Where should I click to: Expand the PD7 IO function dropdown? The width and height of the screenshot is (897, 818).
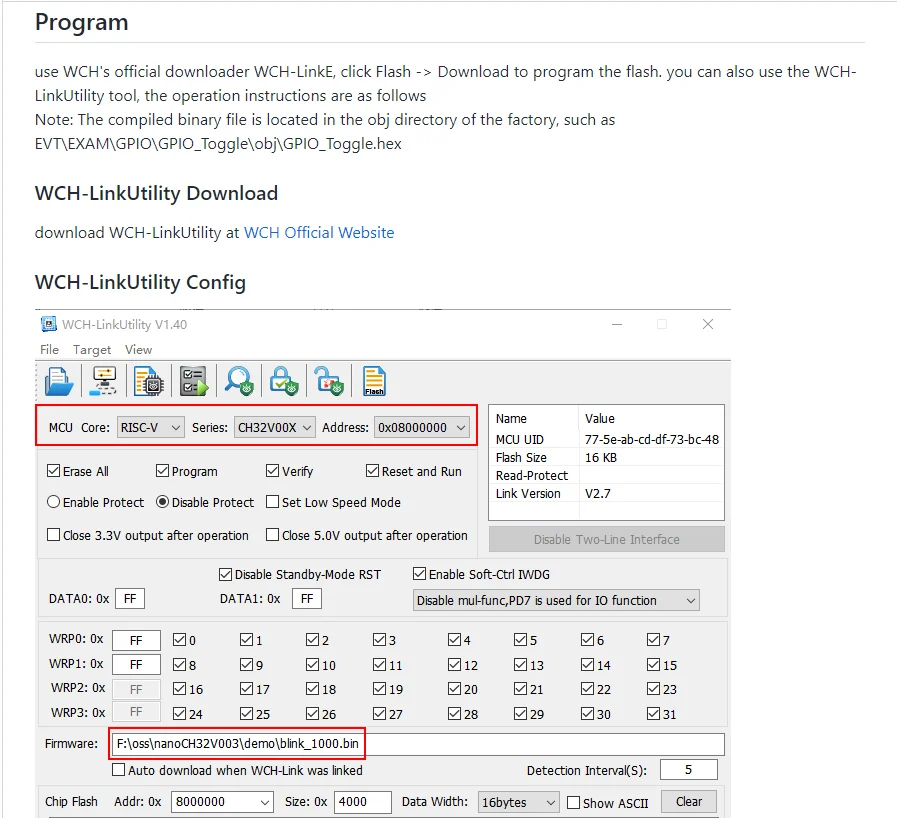pyautogui.click(x=556, y=601)
